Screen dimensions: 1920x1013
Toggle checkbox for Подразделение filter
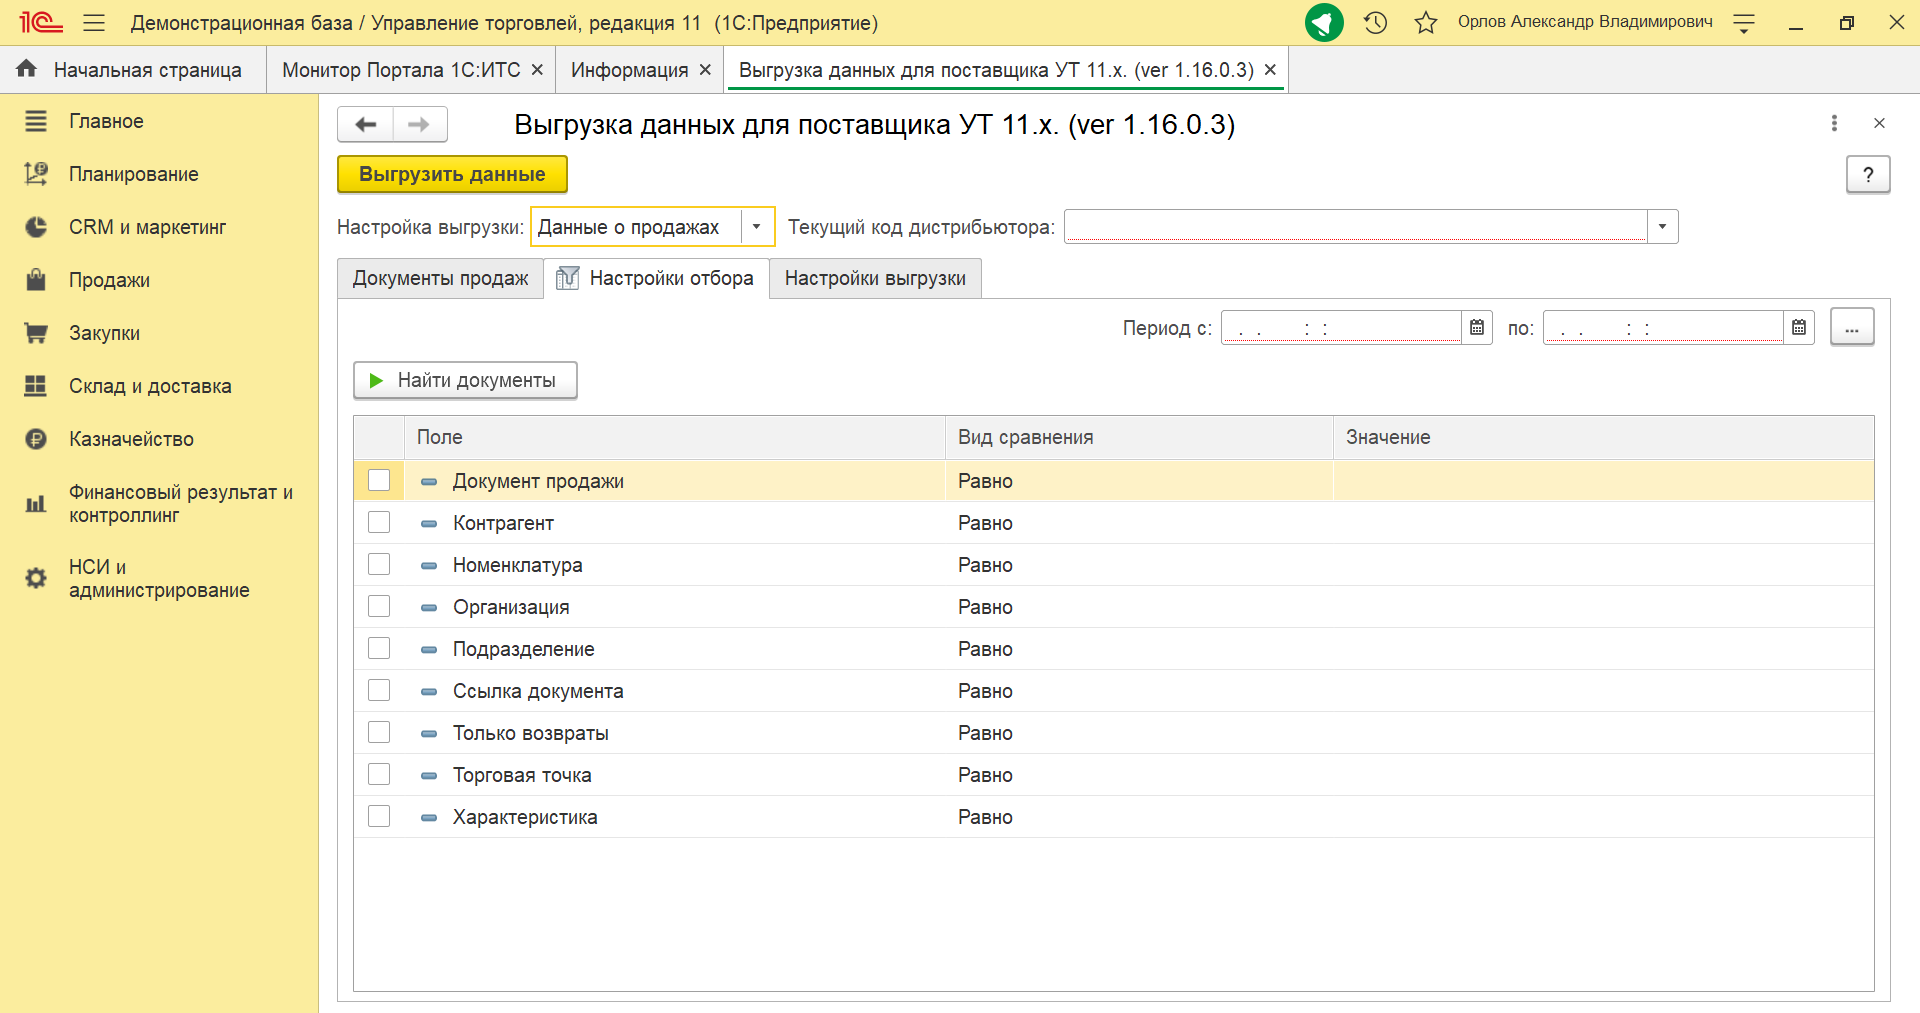pyautogui.click(x=379, y=648)
